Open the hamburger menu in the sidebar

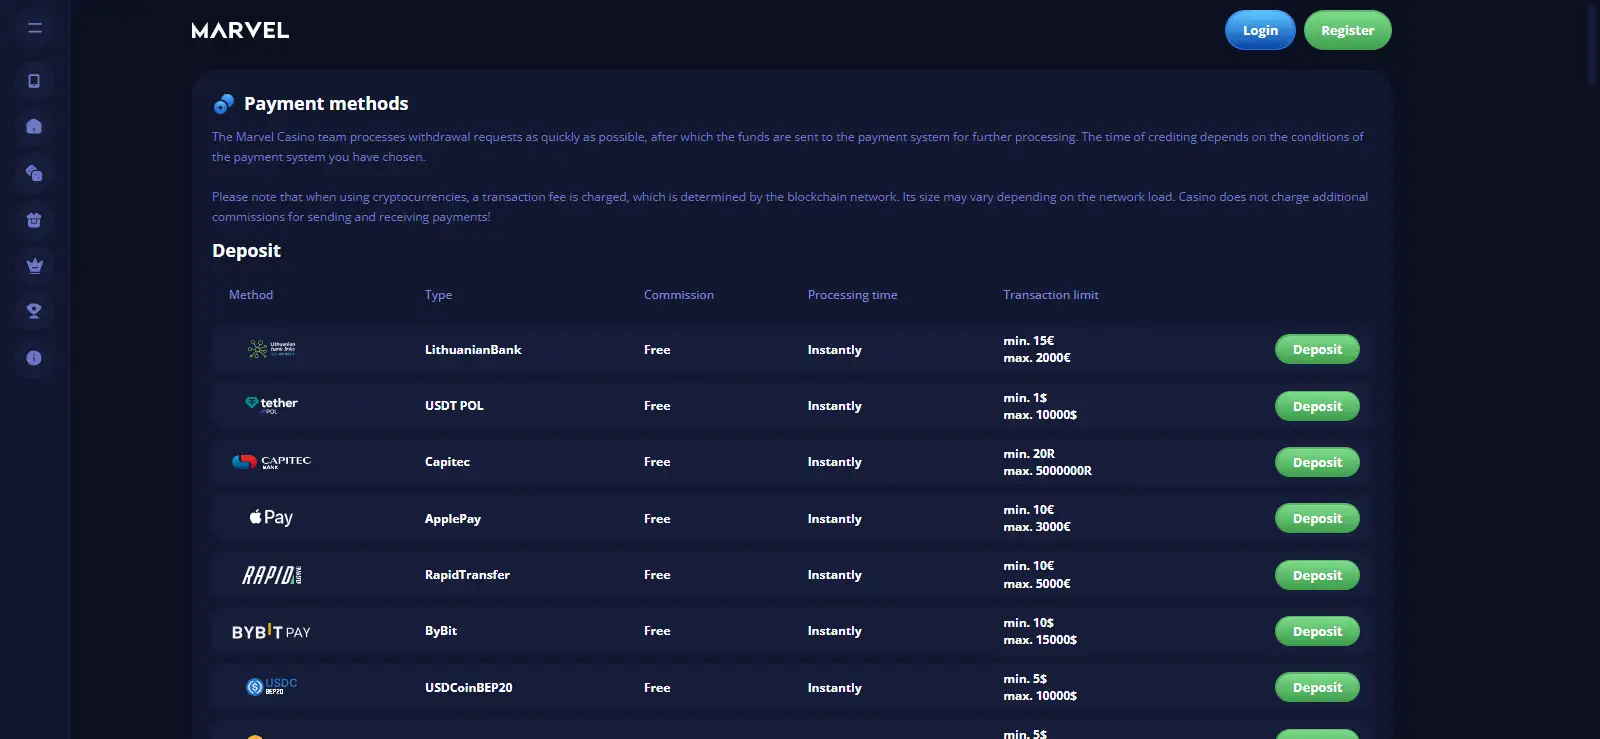click(35, 28)
